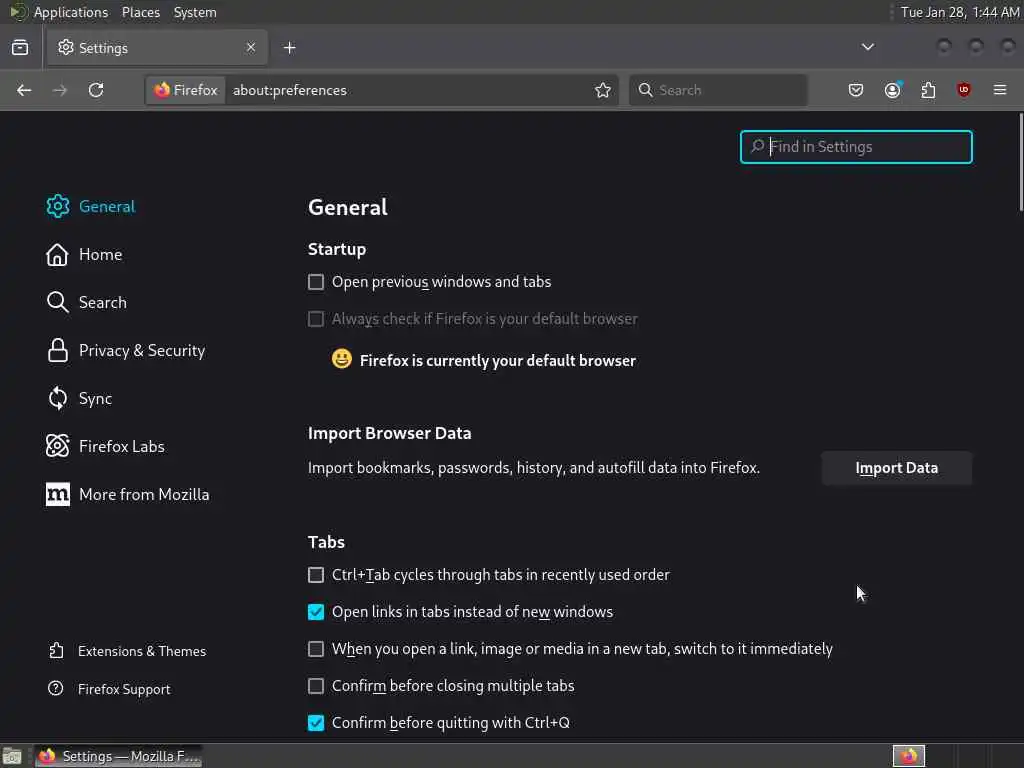Enable Open previous windows and tabs
This screenshot has width=1024, height=768.
coord(316,282)
